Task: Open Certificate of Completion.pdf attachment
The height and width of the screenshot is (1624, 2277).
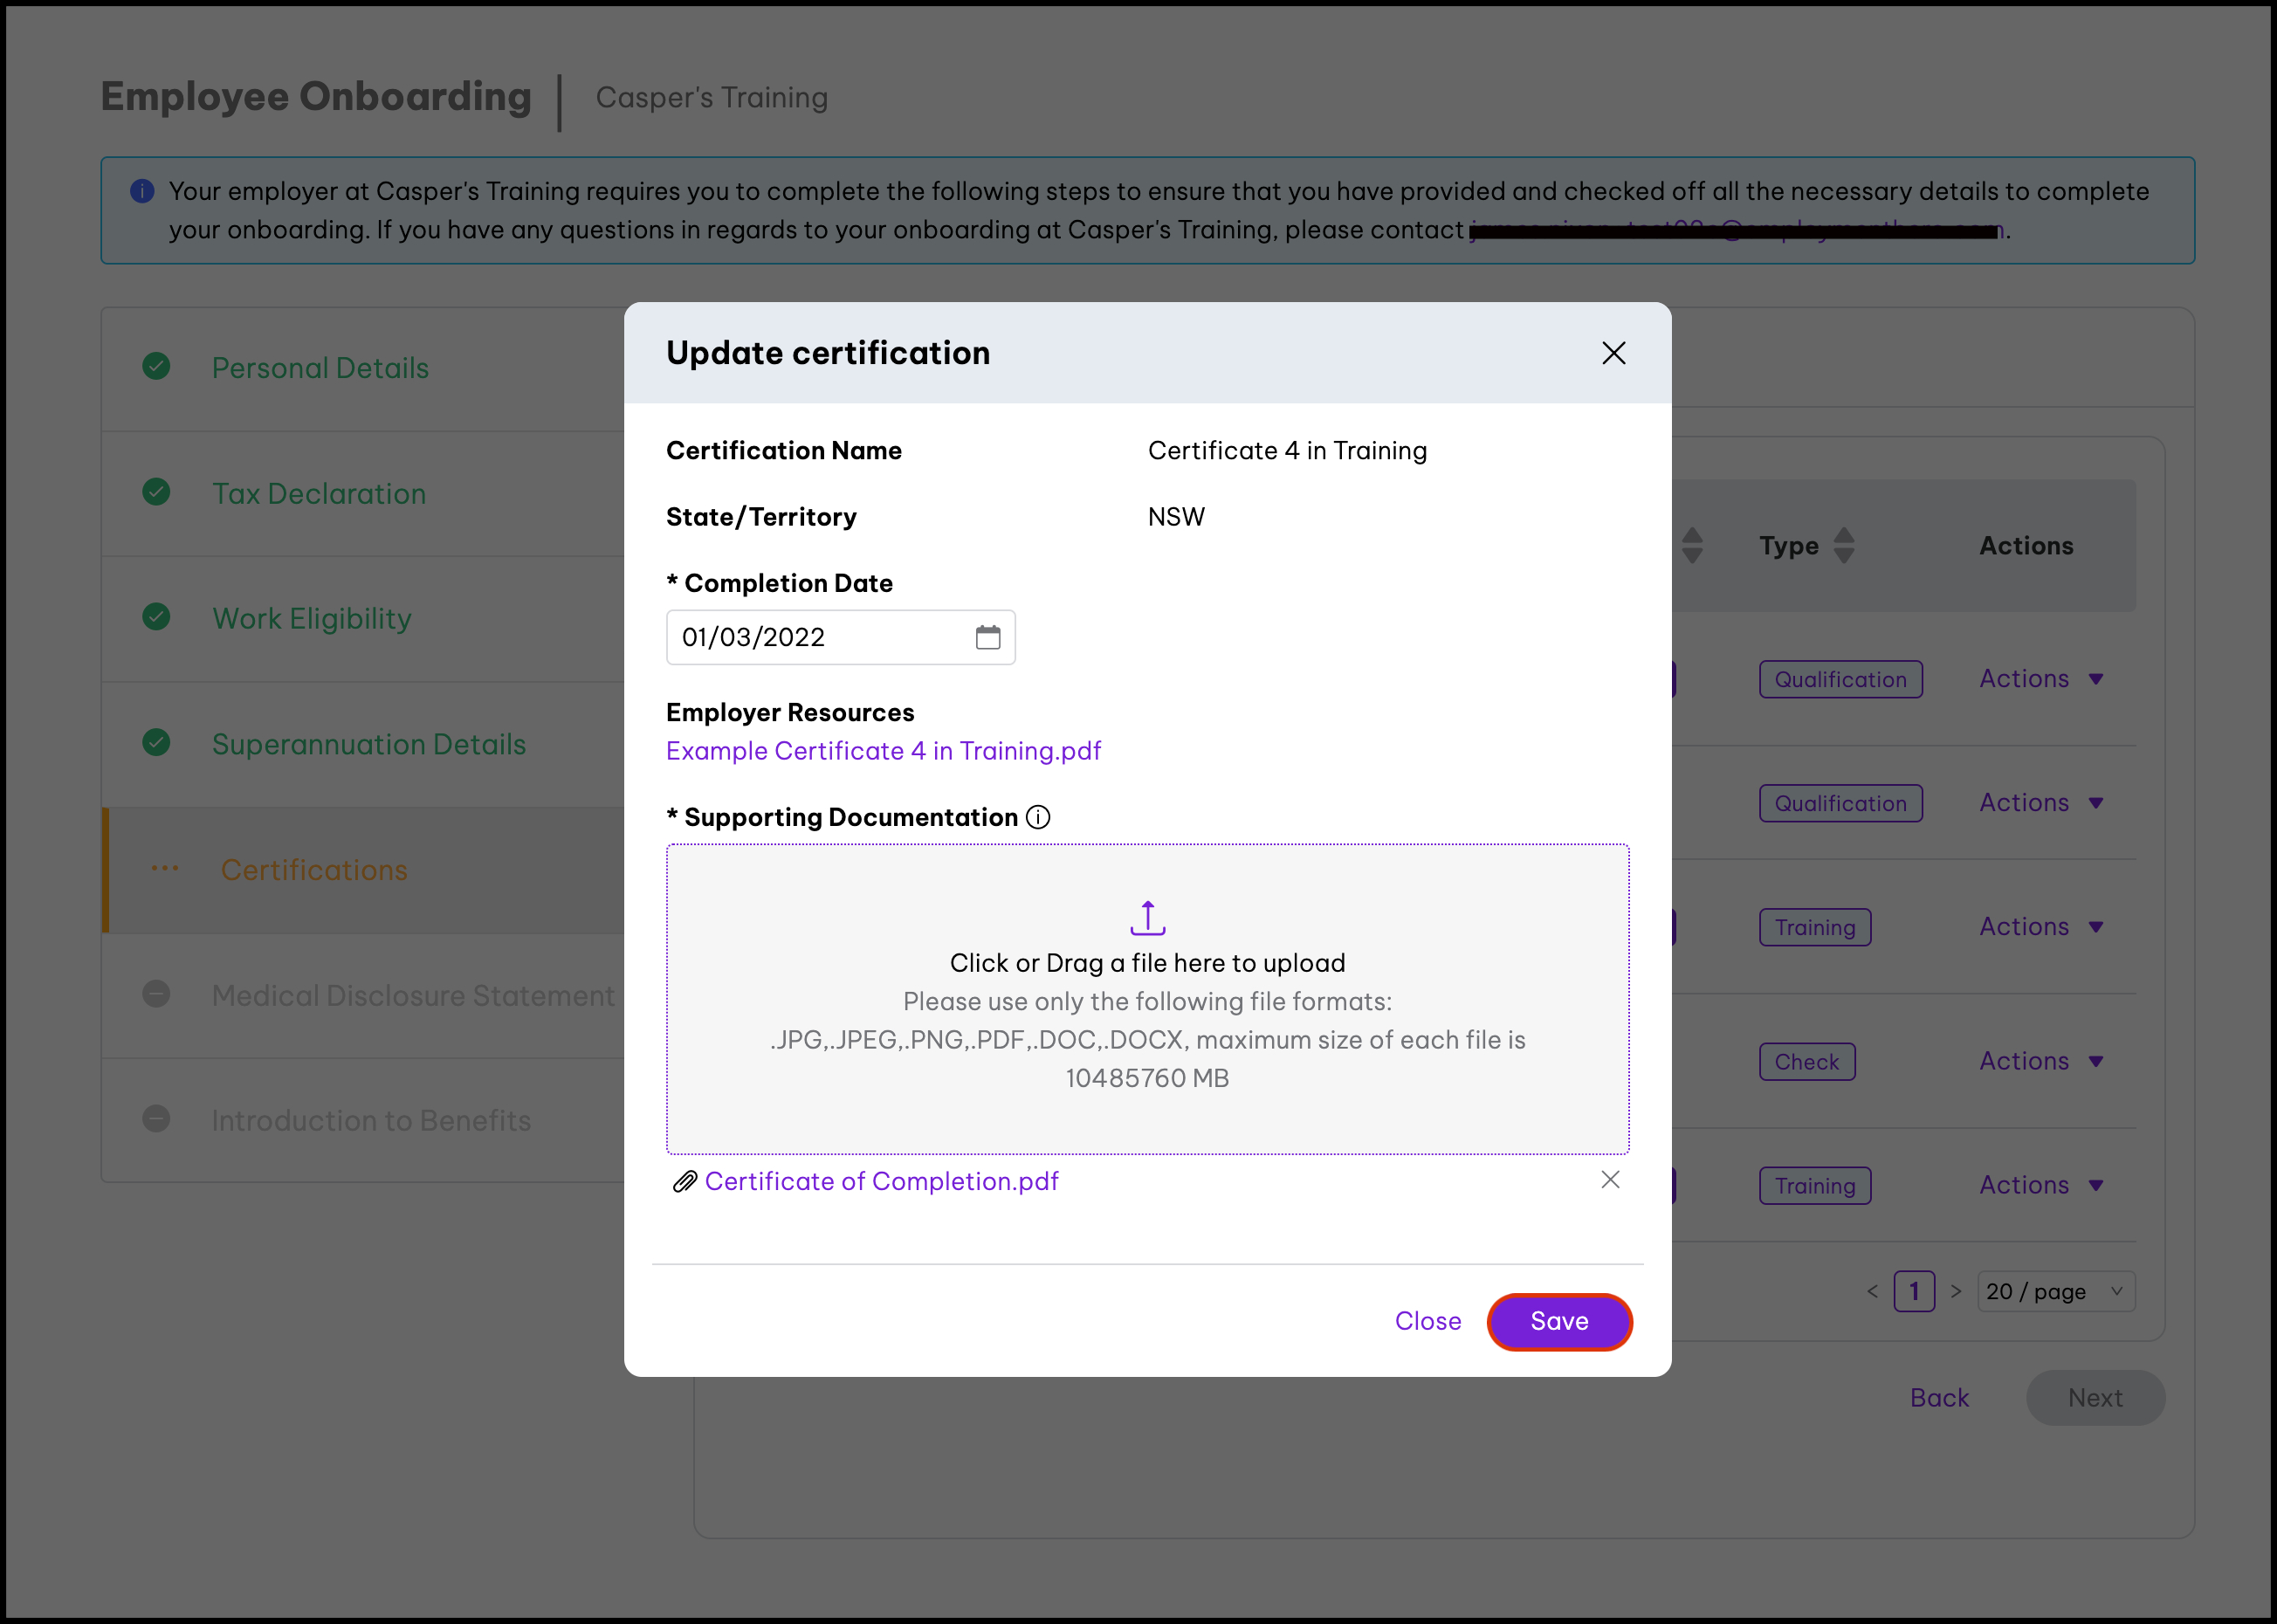Action: click(x=881, y=1181)
